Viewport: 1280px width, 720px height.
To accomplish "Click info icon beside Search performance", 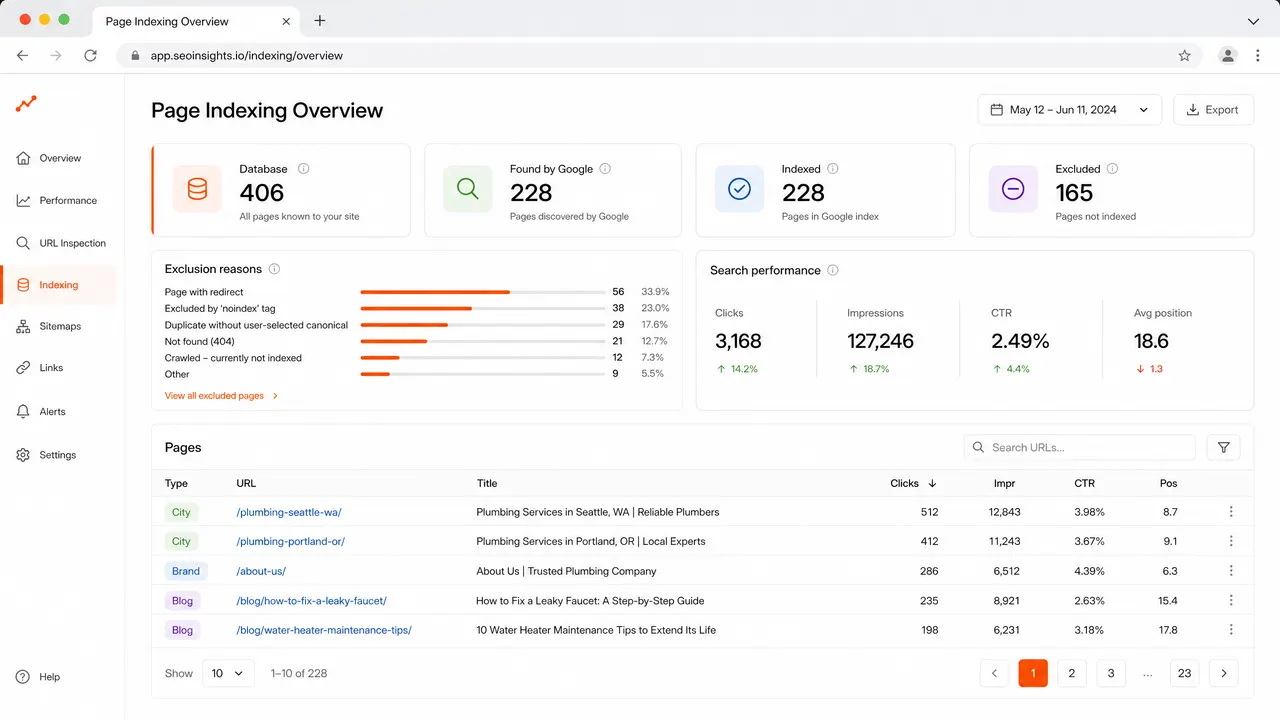I will [x=833, y=270].
